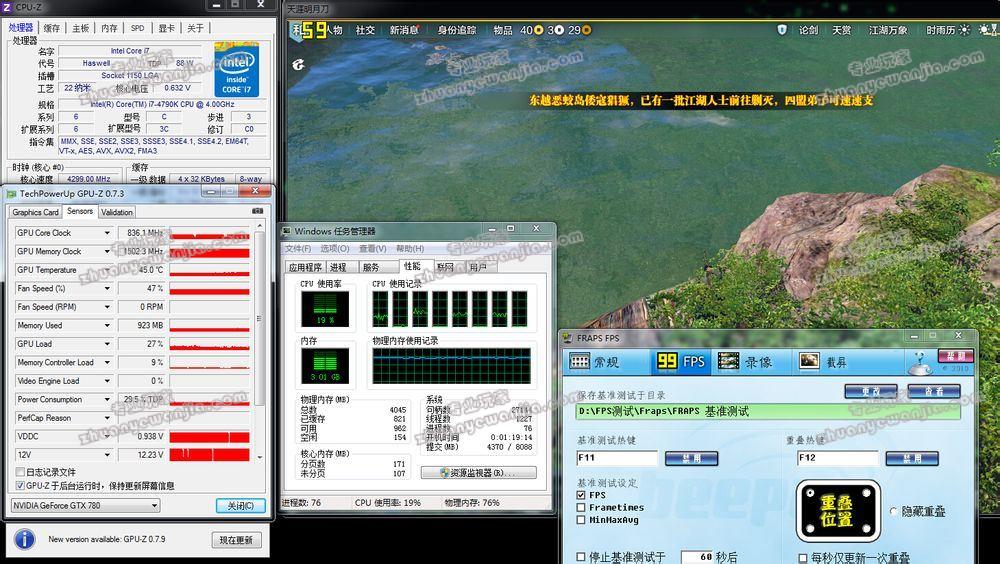Click the silver coin icon after 3

pos(559,30)
